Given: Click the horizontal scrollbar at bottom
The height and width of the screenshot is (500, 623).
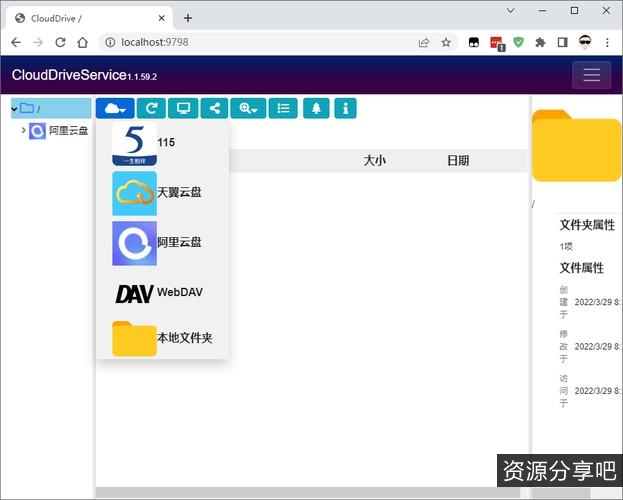Looking at the screenshot, I should click(x=310, y=493).
